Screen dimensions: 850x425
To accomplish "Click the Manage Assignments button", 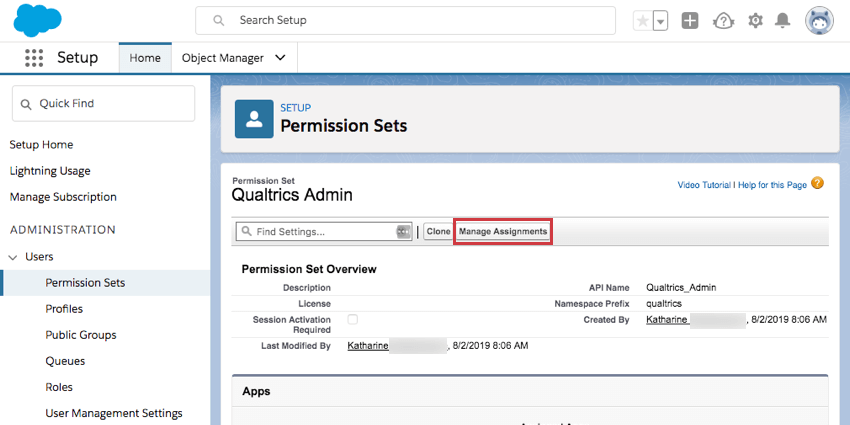I will 503,232.
